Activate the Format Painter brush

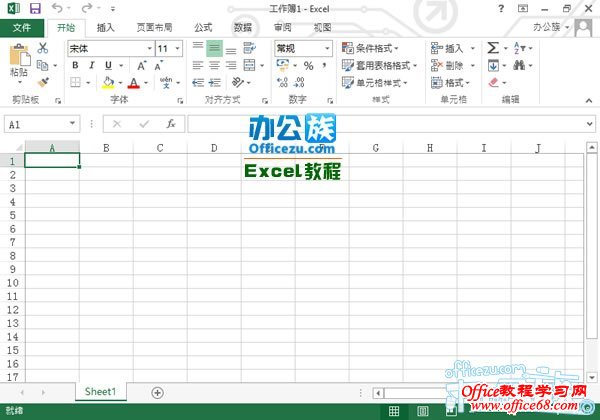pyautogui.click(x=43, y=82)
